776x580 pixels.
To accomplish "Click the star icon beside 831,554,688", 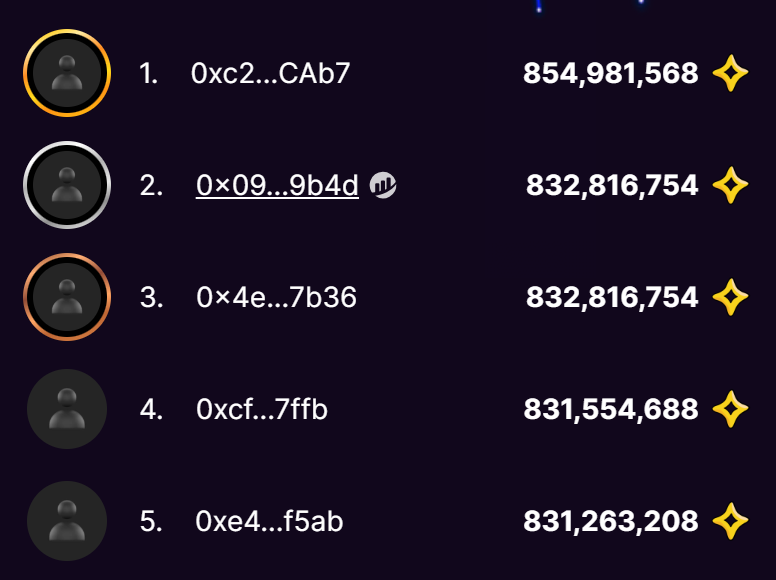I will [731, 409].
